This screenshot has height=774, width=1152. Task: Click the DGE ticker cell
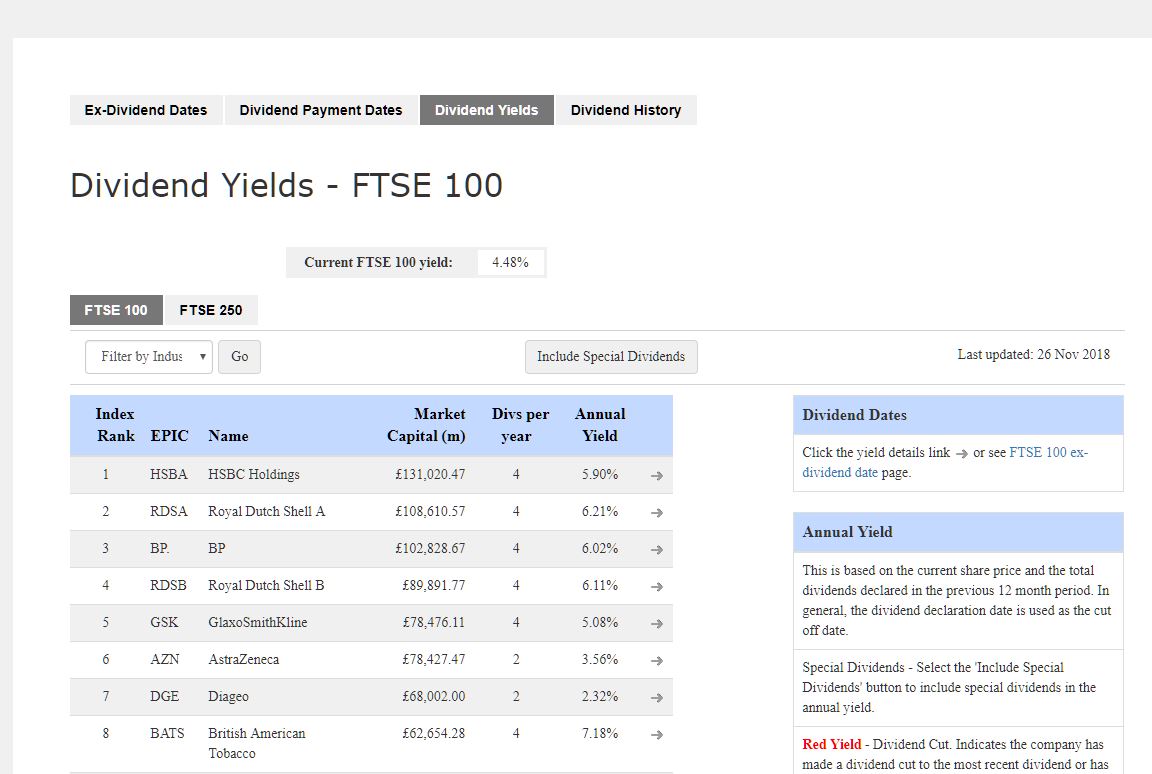point(165,696)
